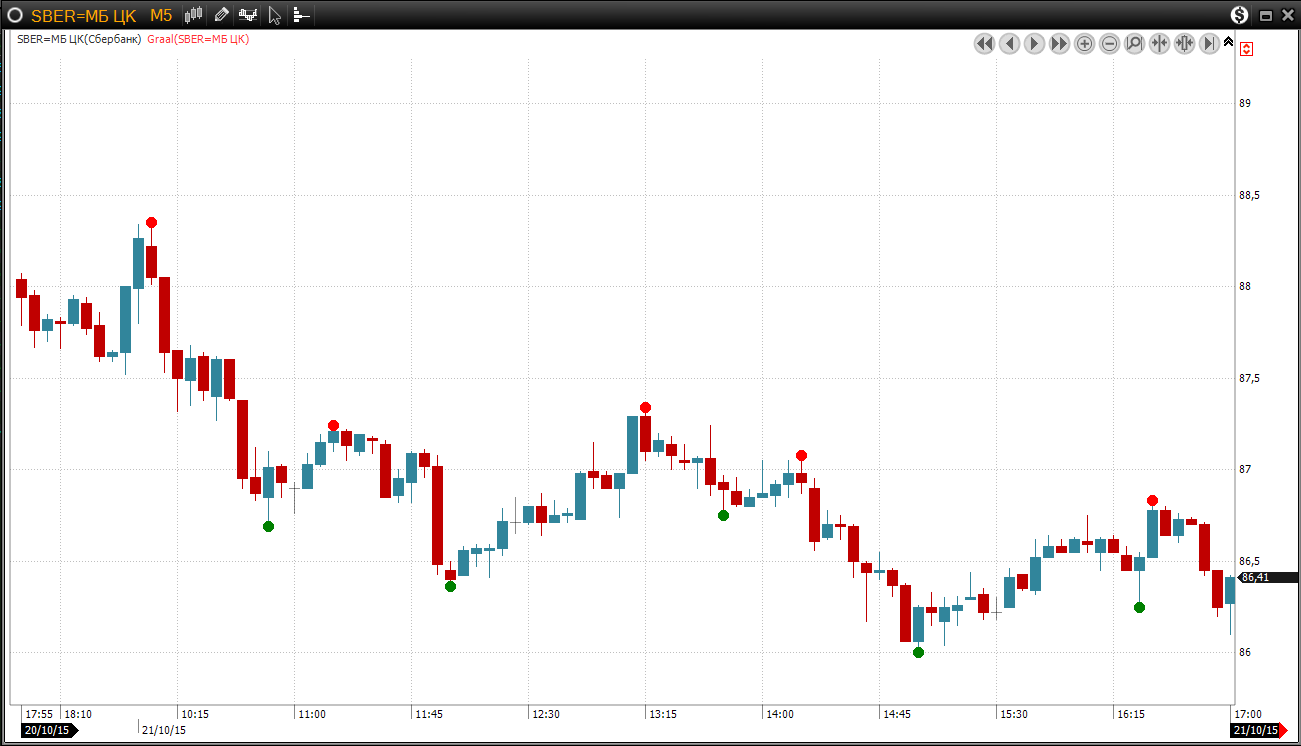Screen dimensions: 1301x746
Task: Open the SBER=МБ ЦК instrument selector
Action: 83,15
